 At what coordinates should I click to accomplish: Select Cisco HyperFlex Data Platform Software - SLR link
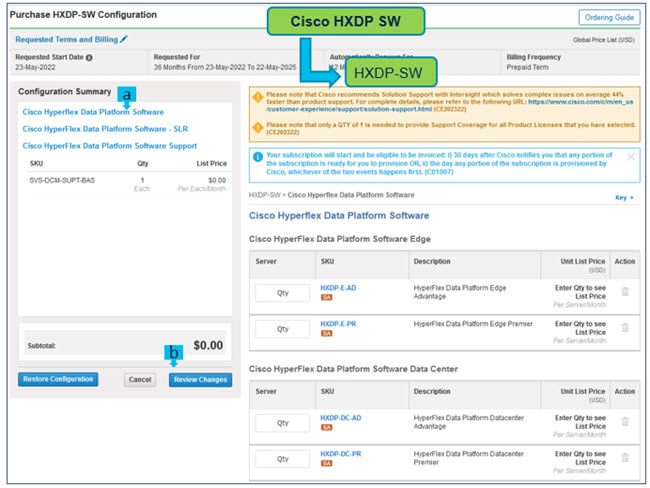105,129
